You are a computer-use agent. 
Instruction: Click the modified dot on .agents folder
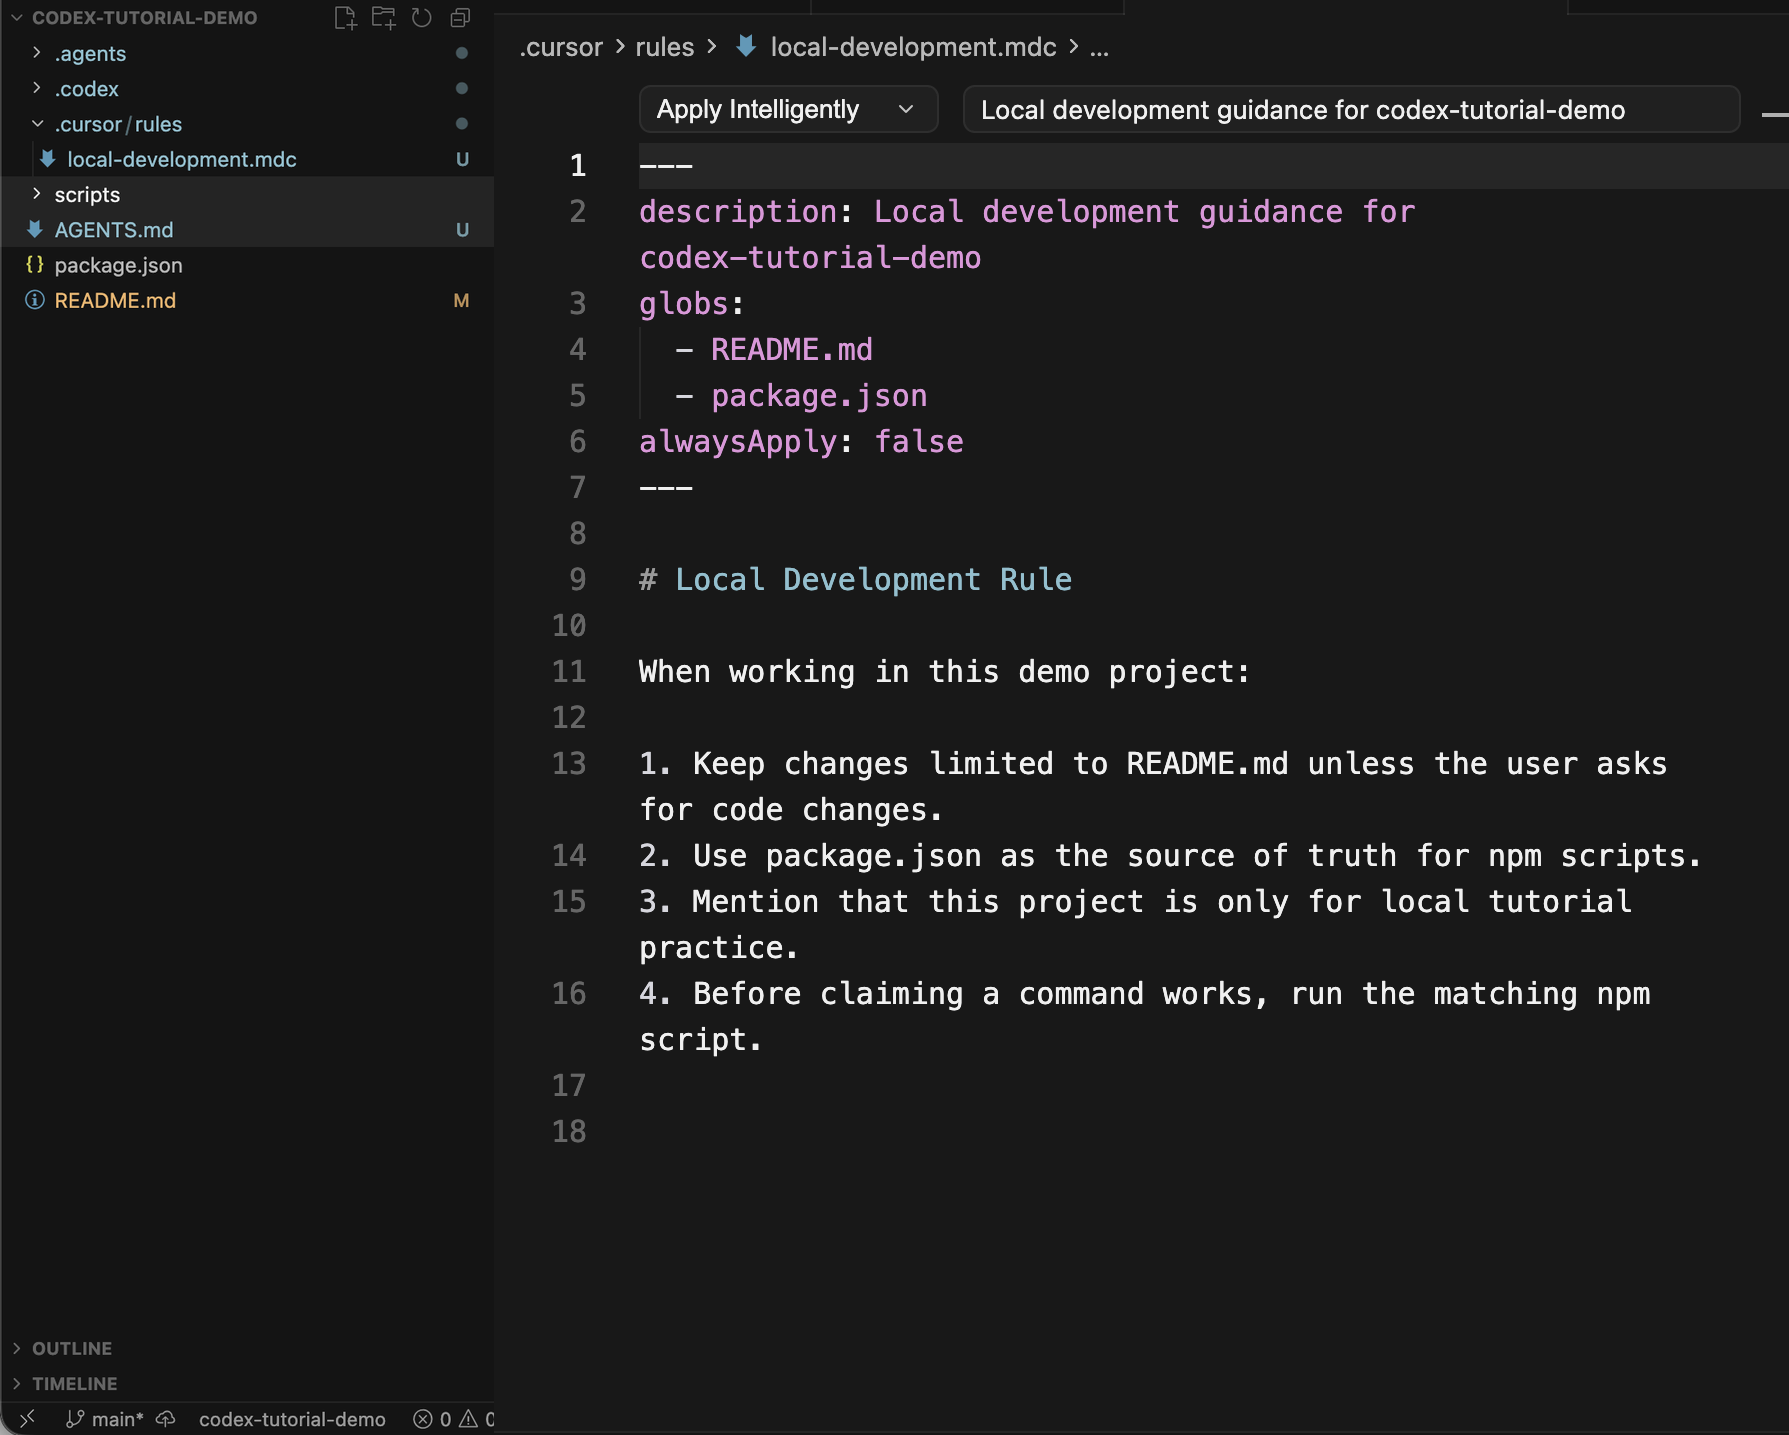point(462,53)
